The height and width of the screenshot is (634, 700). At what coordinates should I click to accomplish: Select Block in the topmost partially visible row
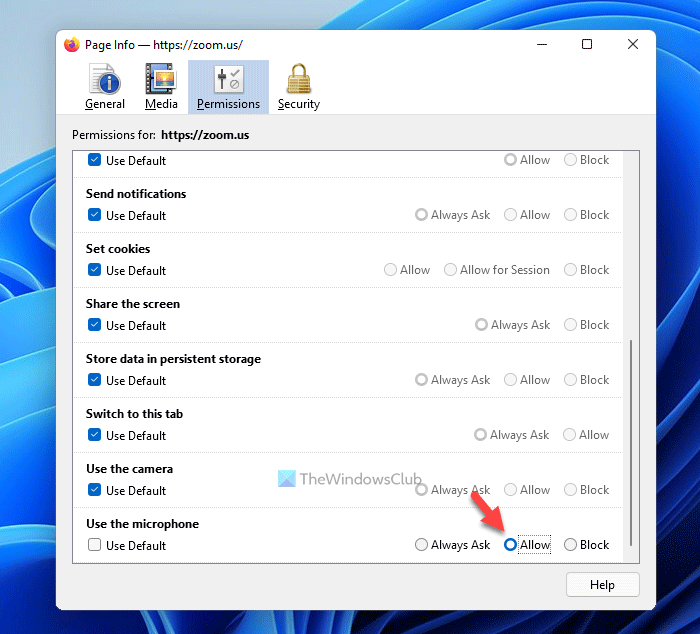click(570, 160)
